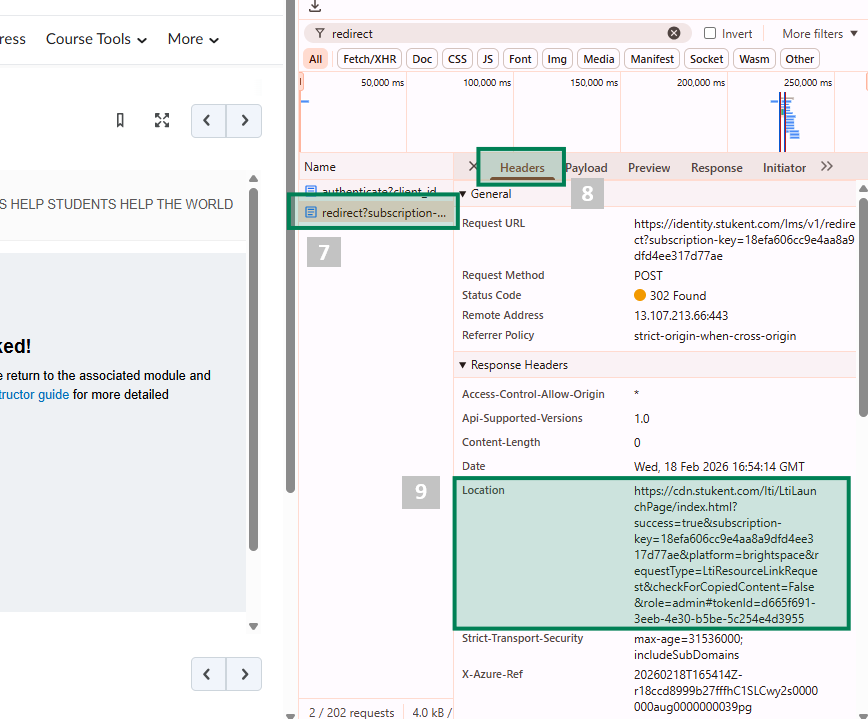868x719 pixels.
Task: Switch to the Preview tab
Action: [x=649, y=168]
